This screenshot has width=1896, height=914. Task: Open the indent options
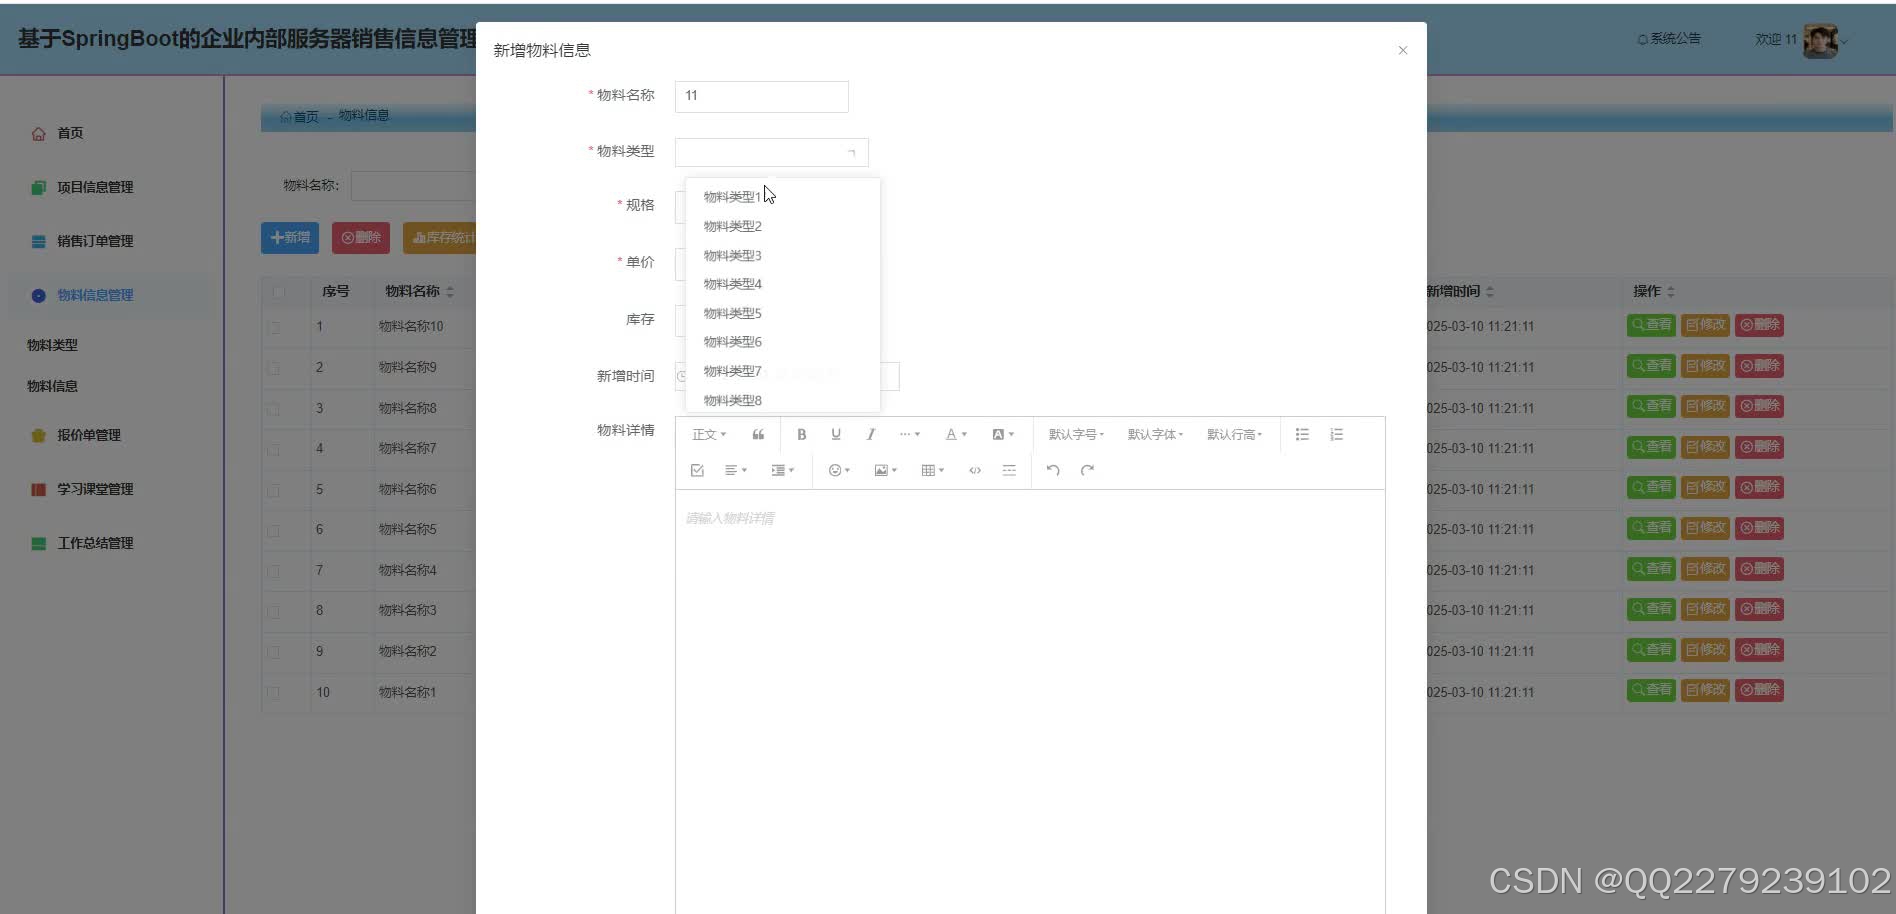click(783, 470)
